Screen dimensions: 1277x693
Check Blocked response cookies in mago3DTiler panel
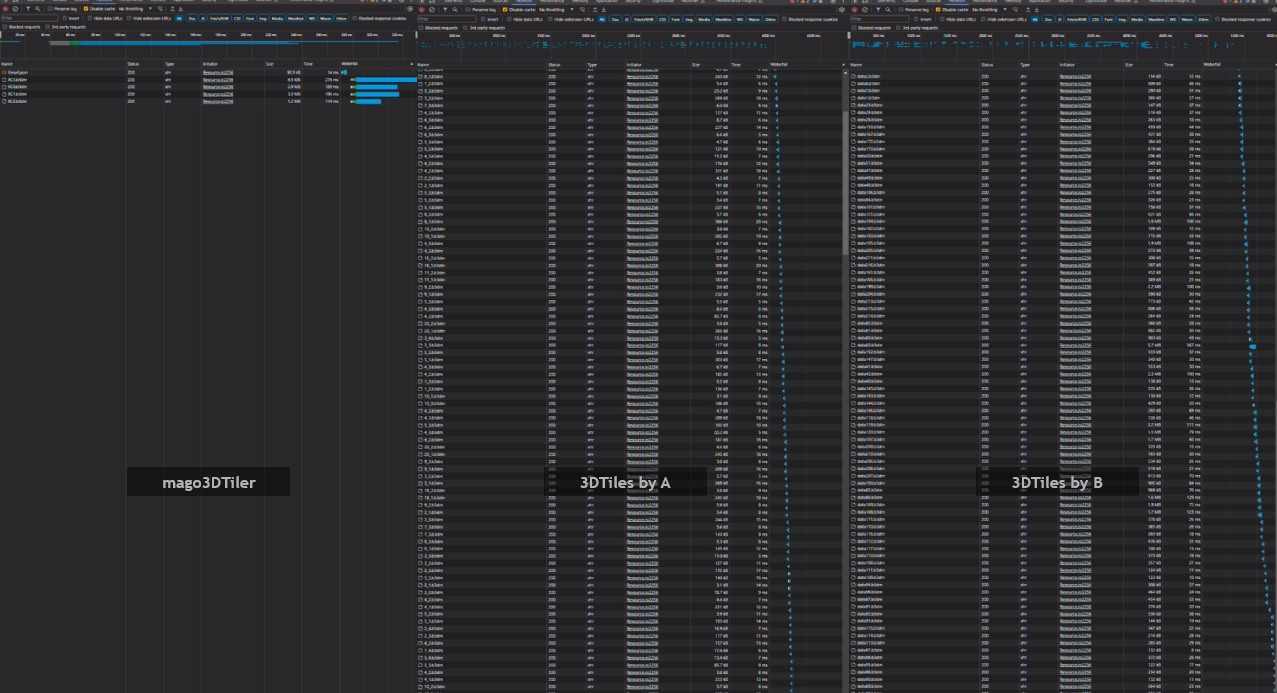coord(354,18)
